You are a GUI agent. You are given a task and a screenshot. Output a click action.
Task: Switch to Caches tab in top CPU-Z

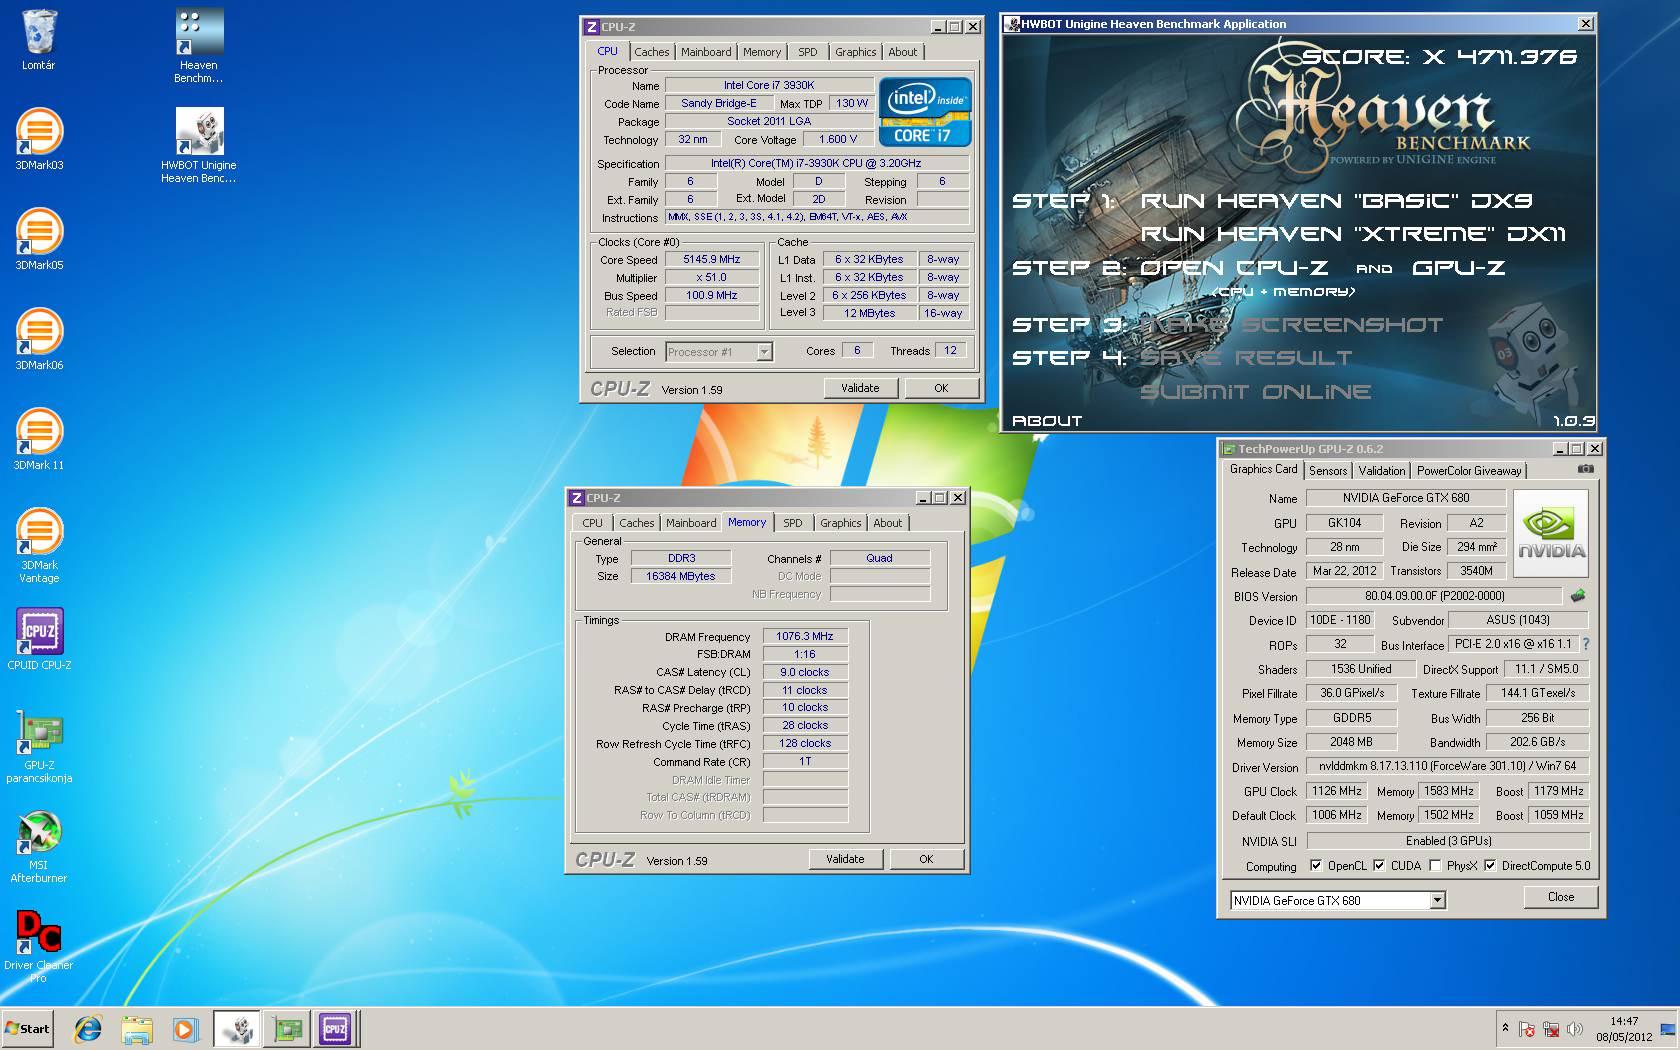(x=651, y=52)
